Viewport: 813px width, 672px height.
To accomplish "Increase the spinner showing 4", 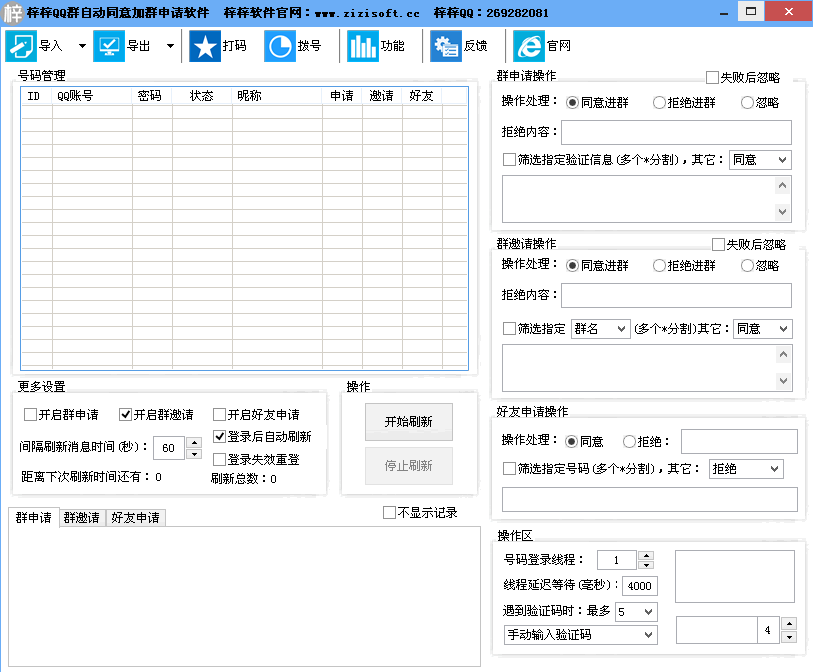I will [x=789, y=624].
